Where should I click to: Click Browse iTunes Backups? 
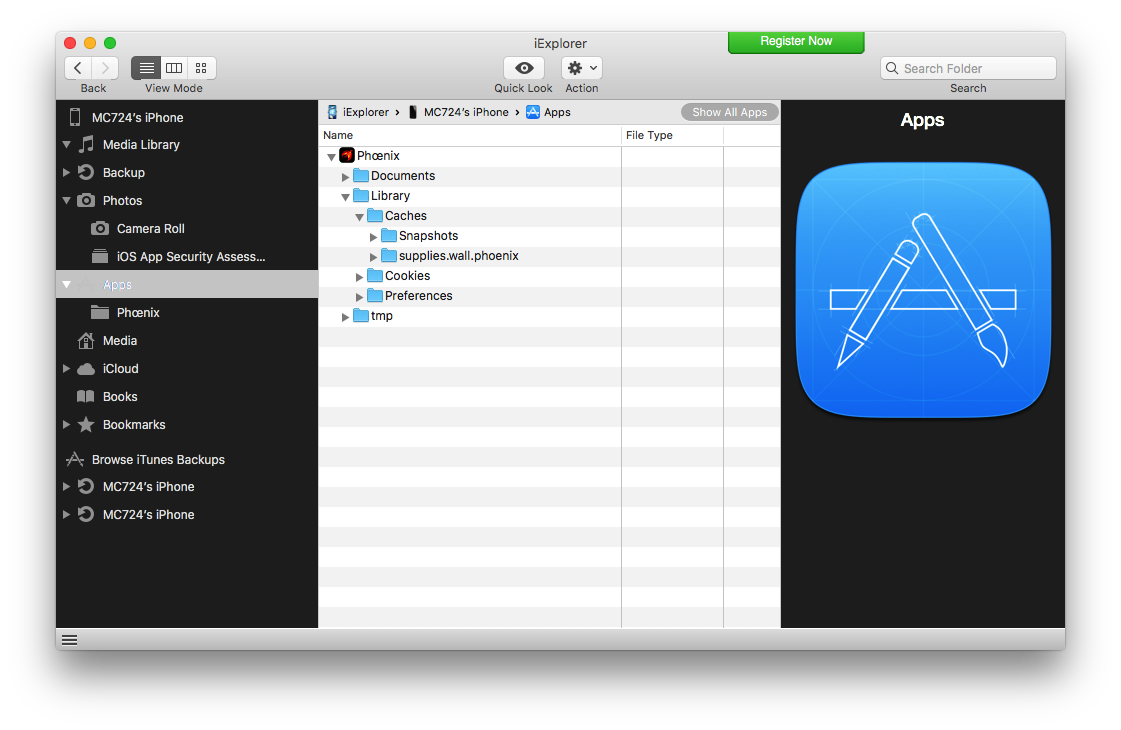point(158,460)
